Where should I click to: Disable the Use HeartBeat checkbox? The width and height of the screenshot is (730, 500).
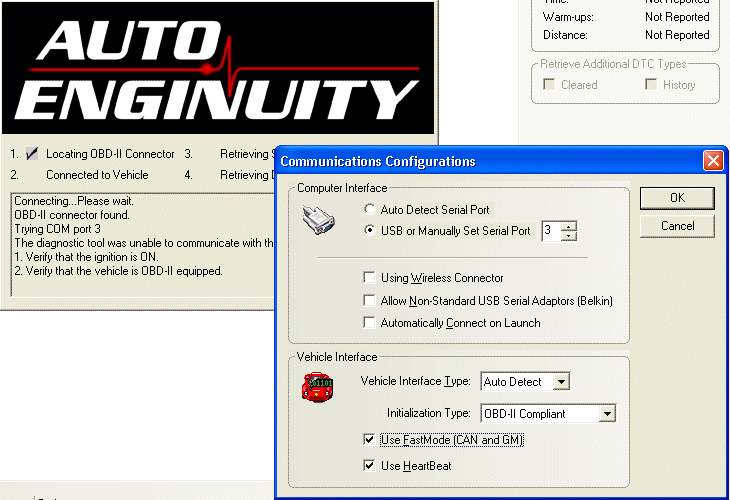click(x=371, y=465)
